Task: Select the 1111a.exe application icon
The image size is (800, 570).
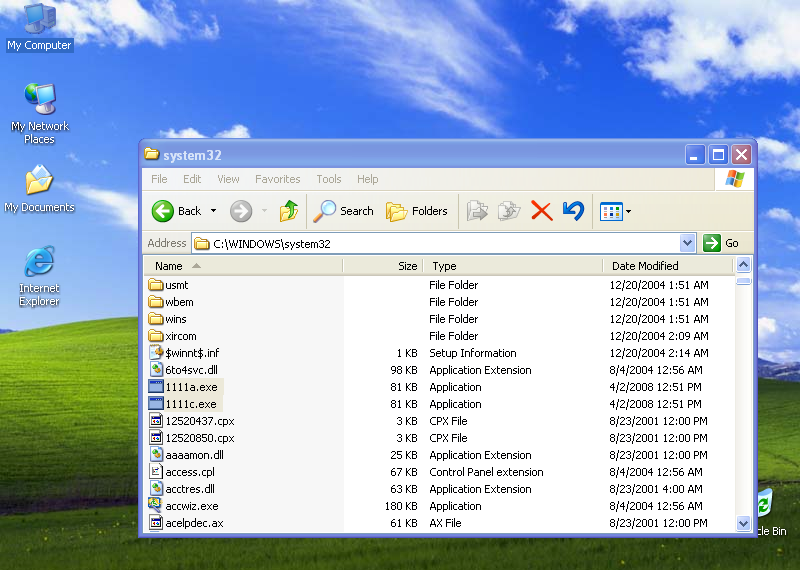Action: (156, 386)
